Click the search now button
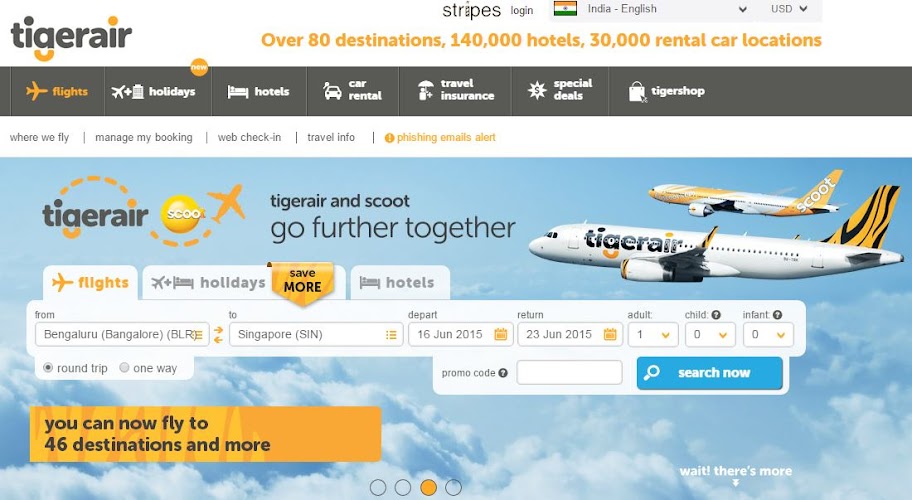 710,373
